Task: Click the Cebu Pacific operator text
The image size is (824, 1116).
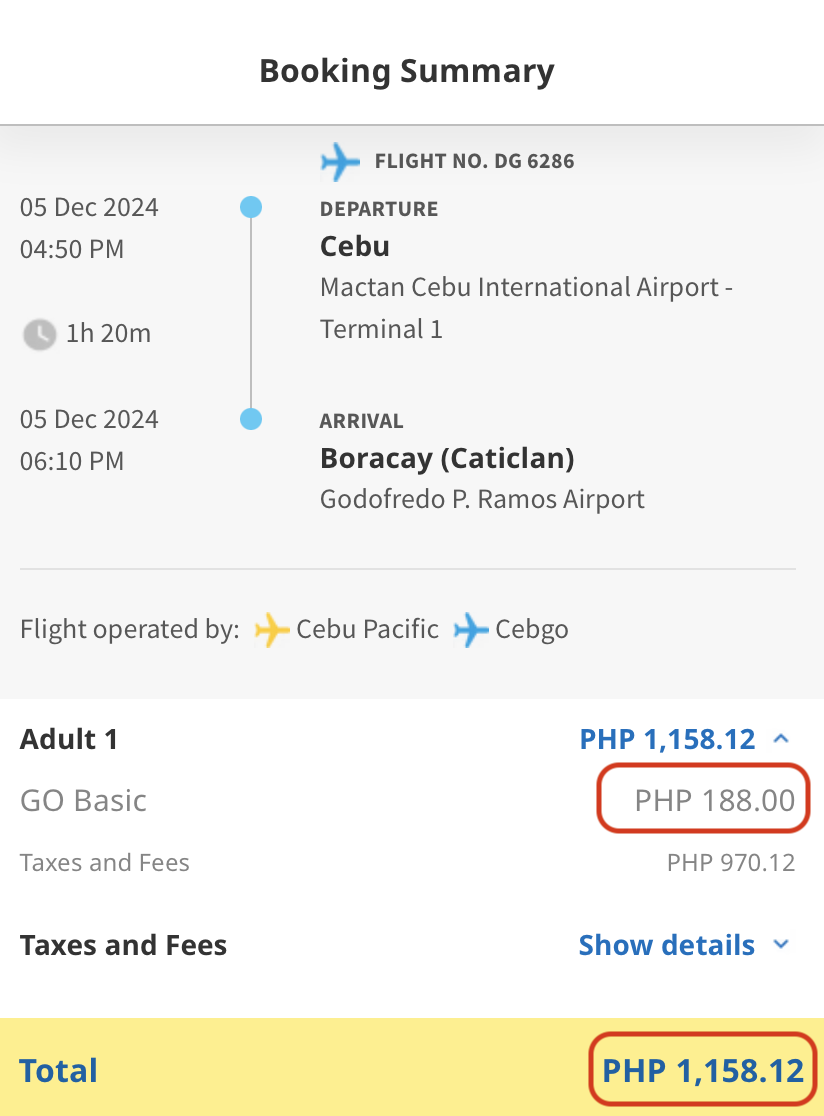Action: point(367,629)
